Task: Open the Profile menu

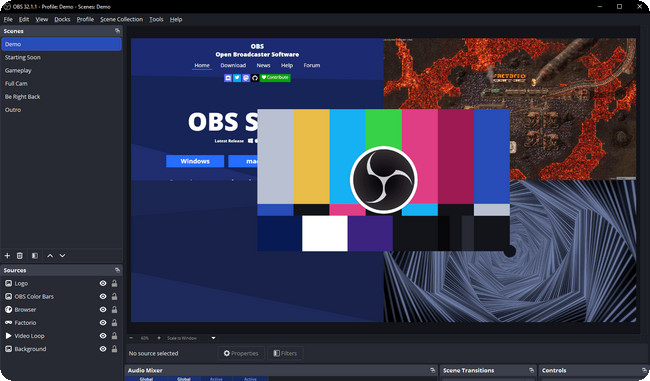Action: tap(85, 19)
